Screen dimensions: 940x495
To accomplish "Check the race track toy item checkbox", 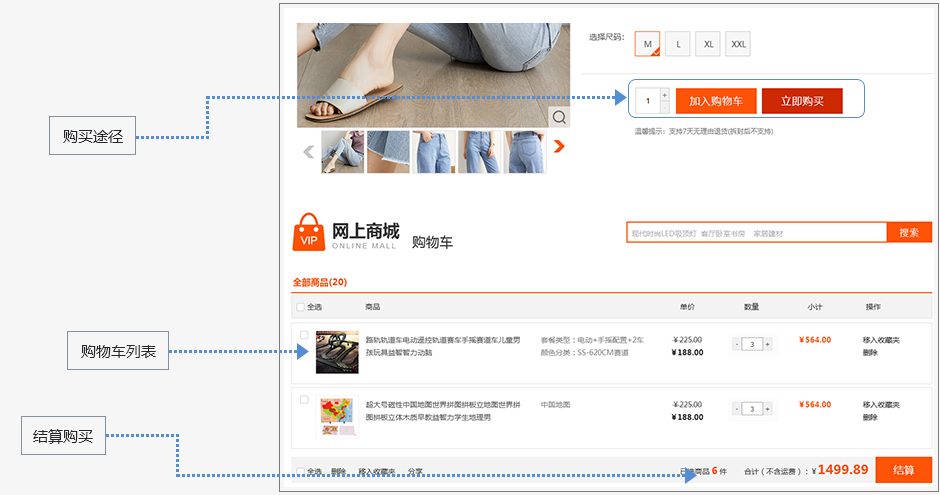I will pyautogui.click(x=304, y=335).
